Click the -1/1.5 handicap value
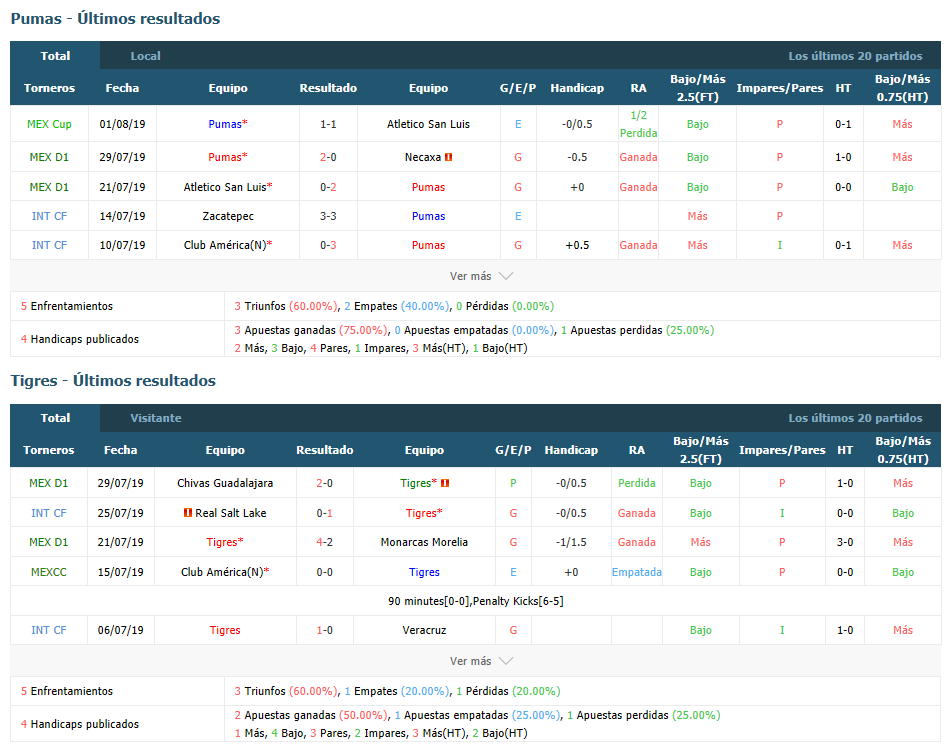This screenshot has height=748, width=951. [571, 542]
